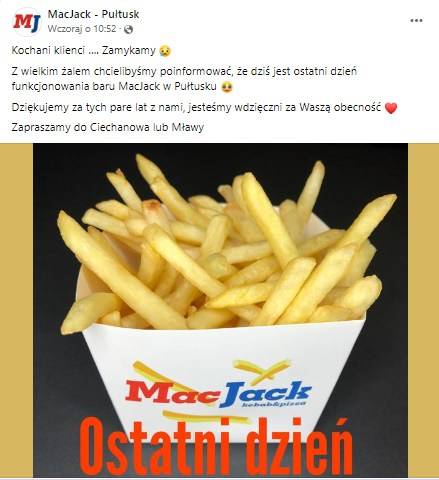Image resolution: width=439 pixels, height=480 pixels.
Task: Click the crossed yellow fries graphic above Jack
Action: (x=261, y=370)
